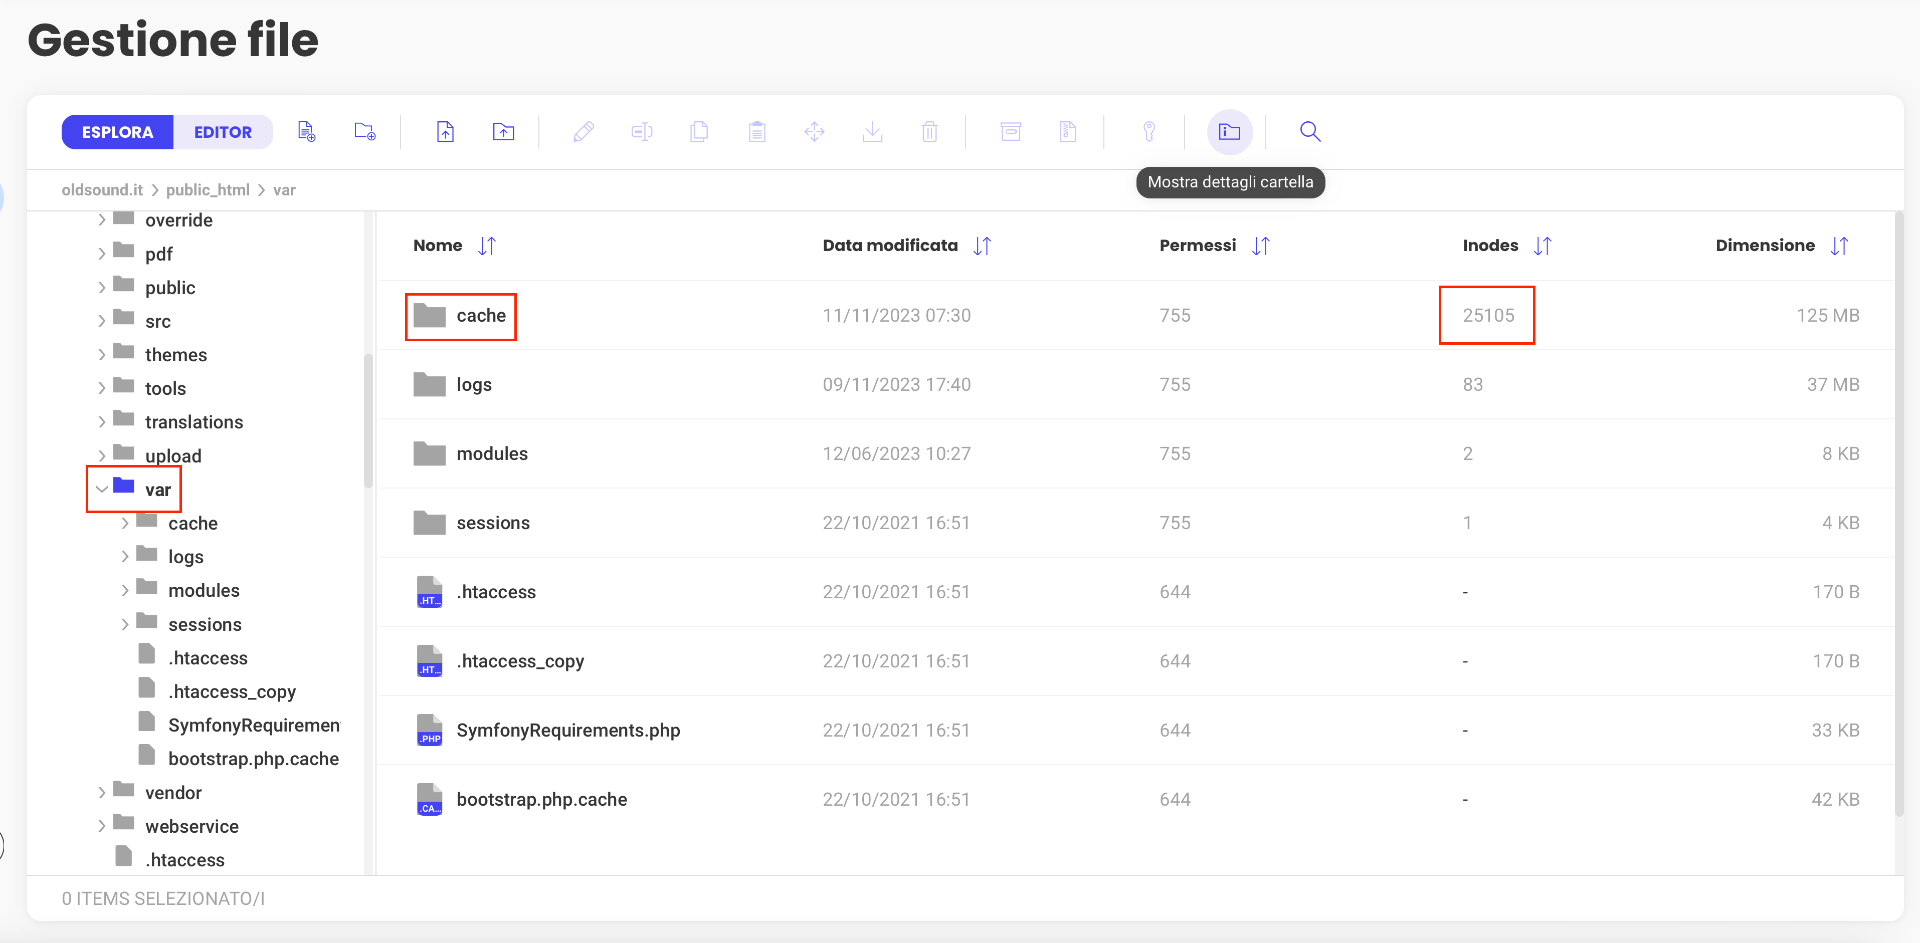Click the trash delete icon

(929, 131)
